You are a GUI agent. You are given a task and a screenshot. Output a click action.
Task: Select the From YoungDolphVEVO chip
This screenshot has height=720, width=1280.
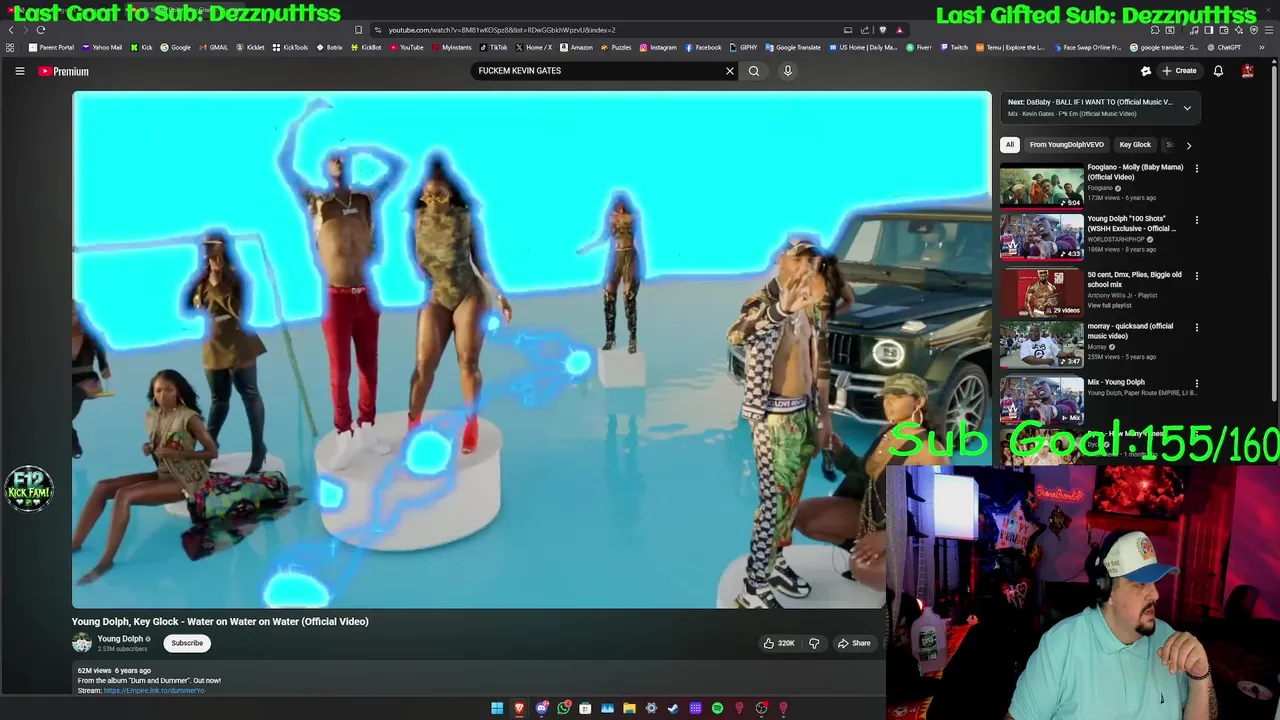(x=1067, y=145)
